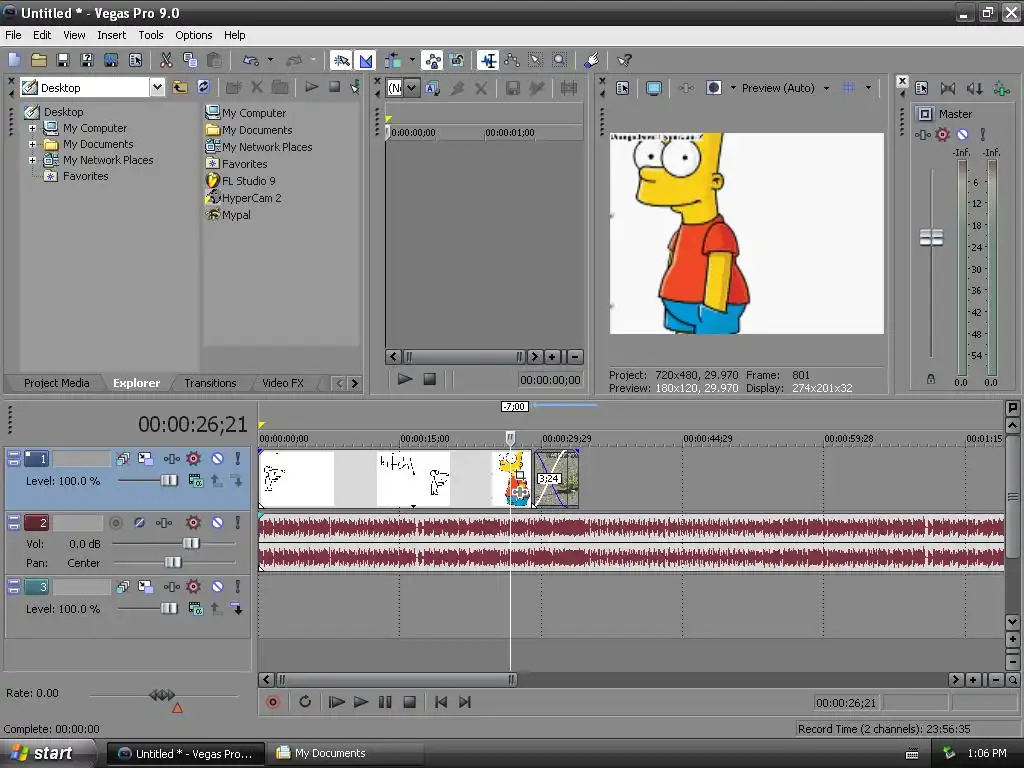
Task: Mute the Master bus
Action: point(963,135)
